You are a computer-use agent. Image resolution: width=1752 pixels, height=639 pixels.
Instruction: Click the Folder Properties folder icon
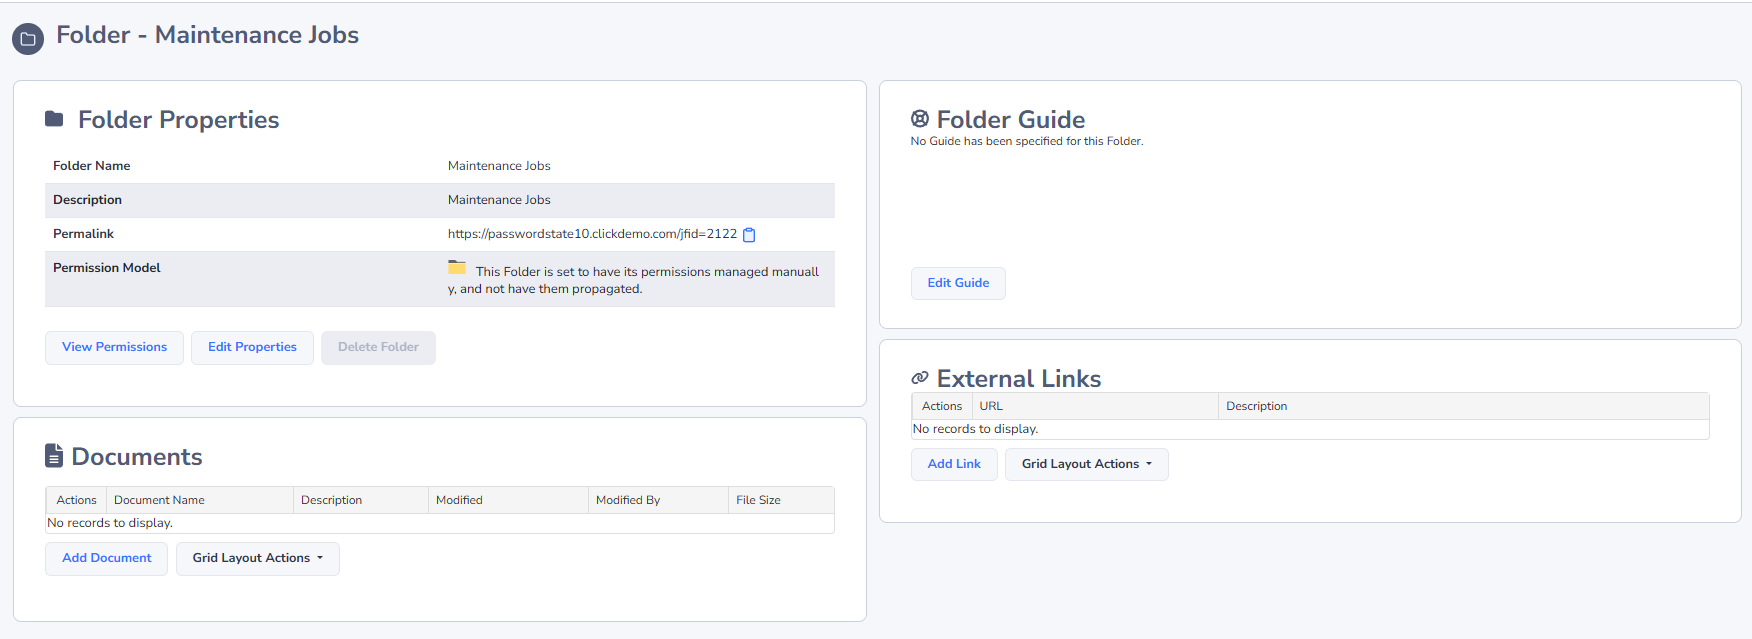pyautogui.click(x=54, y=119)
